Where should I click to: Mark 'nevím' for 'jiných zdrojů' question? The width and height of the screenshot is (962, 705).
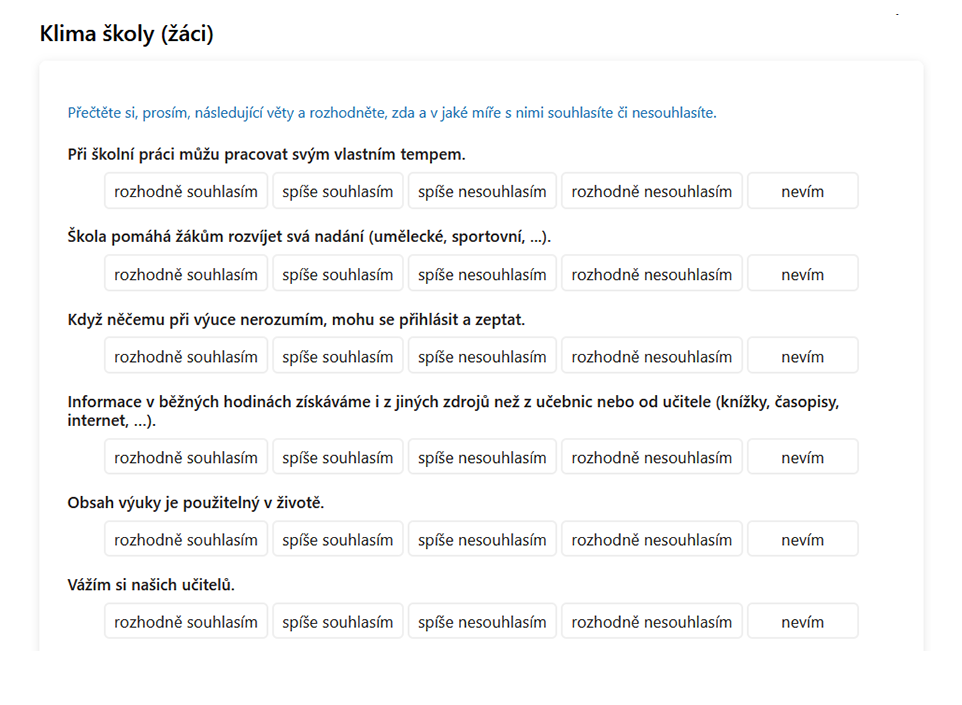[802, 457]
